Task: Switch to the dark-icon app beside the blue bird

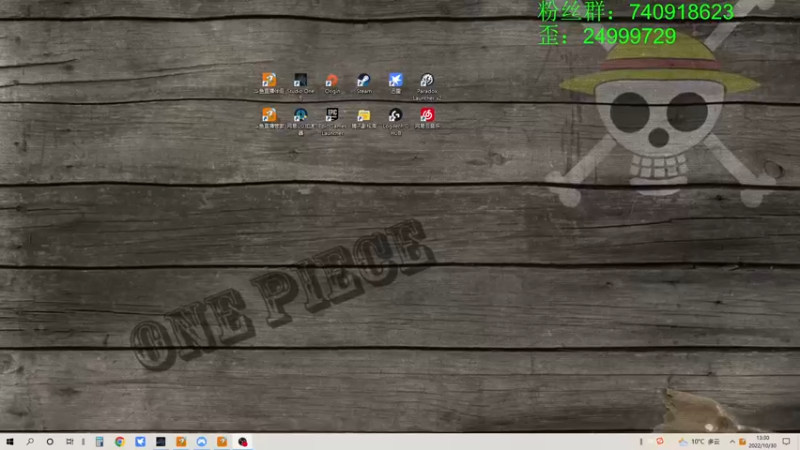Action: [x=161, y=442]
